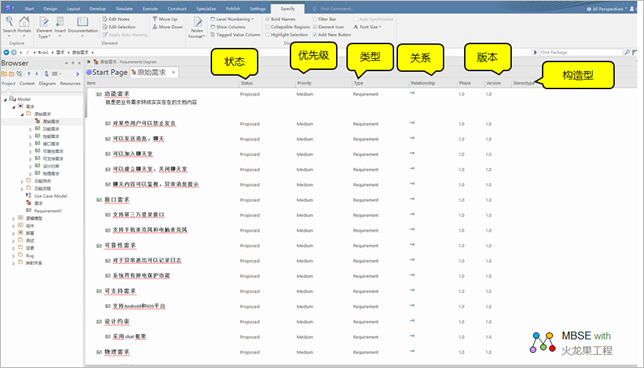Image resolution: width=644 pixels, height=368 pixels.
Task: Open the All Perspectives dropdown
Action: pos(607,8)
